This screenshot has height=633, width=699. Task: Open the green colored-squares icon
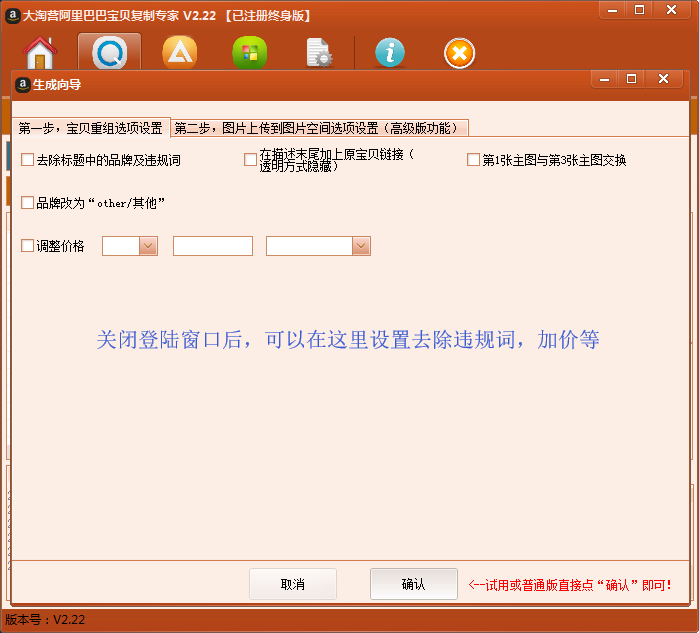click(x=250, y=53)
